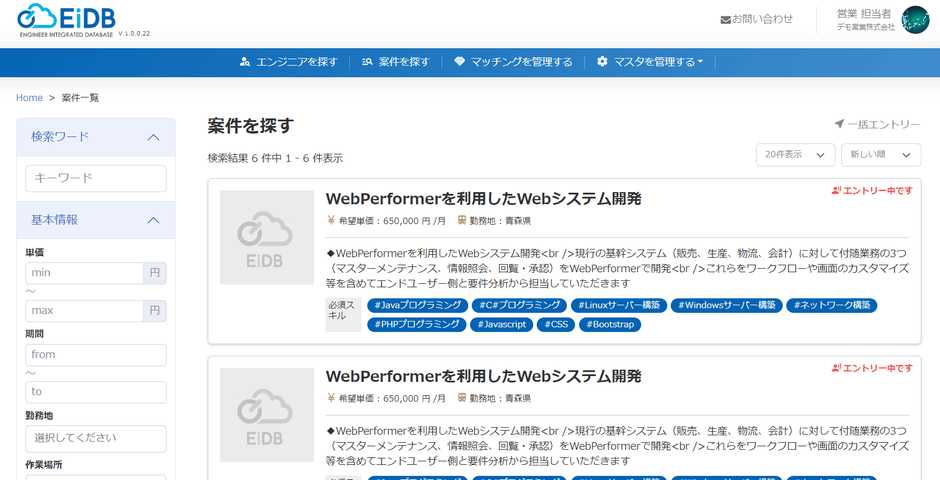The width and height of the screenshot is (940, 480).
Task: Click the engineer search person icon
Action: 245,62
